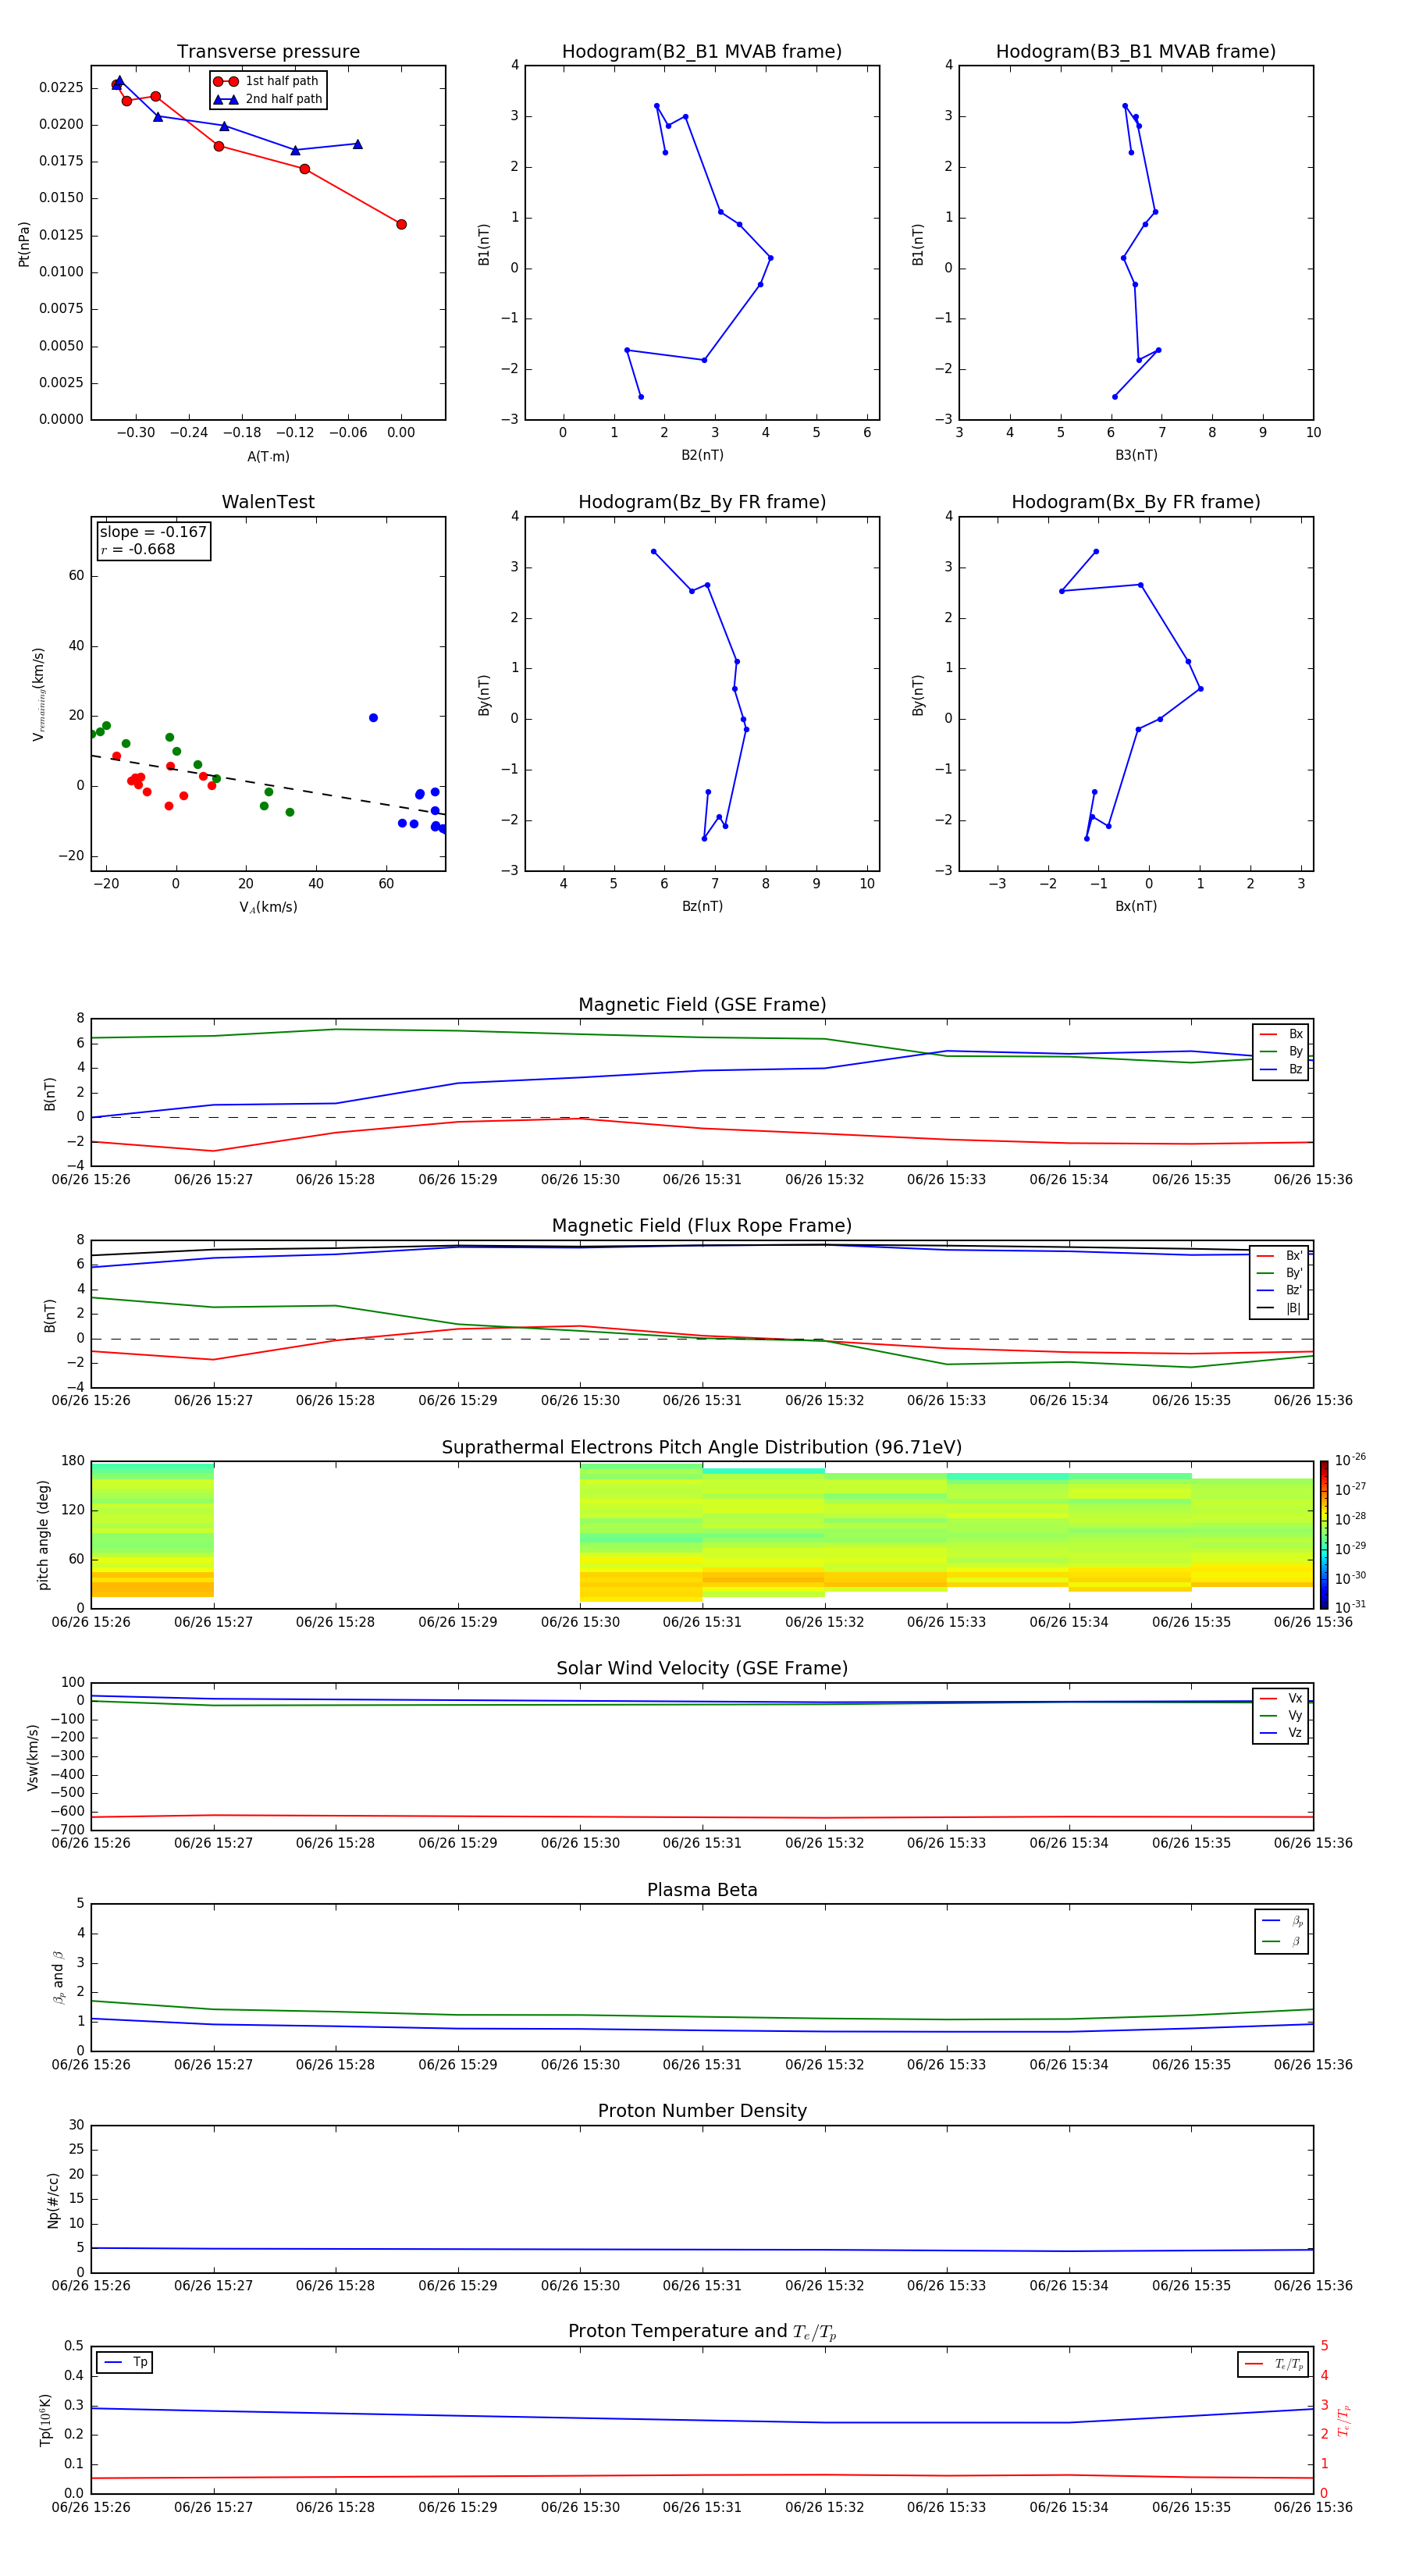The height and width of the screenshot is (2576, 1405).
Task: Click the 'Bx' entry in GSE field legend
Action: 1281,1034
